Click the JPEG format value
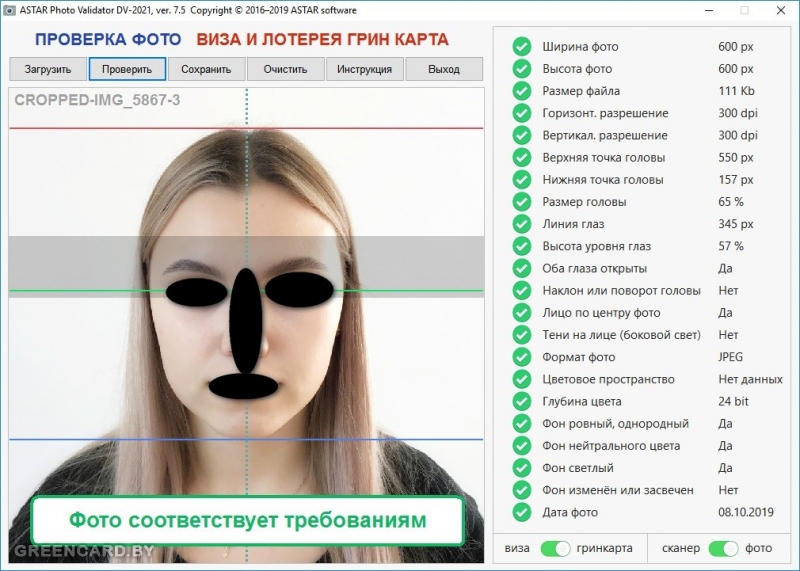This screenshot has width=800, height=571. point(731,357)
